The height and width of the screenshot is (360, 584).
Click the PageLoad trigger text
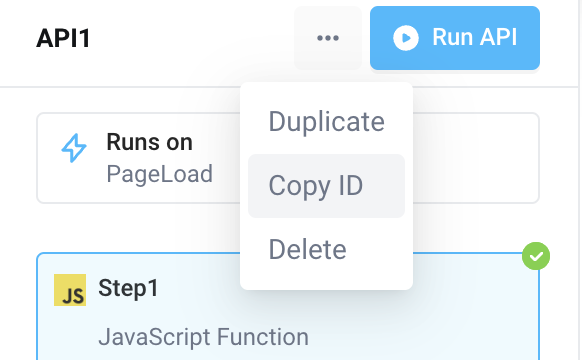coord(159,174)
